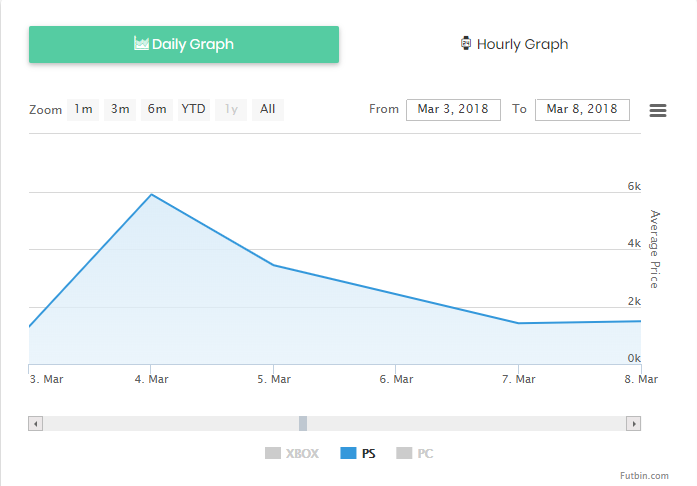Screen dimensions: 697x486
Task: Open the chart hamburger context menu
Action: pos(658,110)
